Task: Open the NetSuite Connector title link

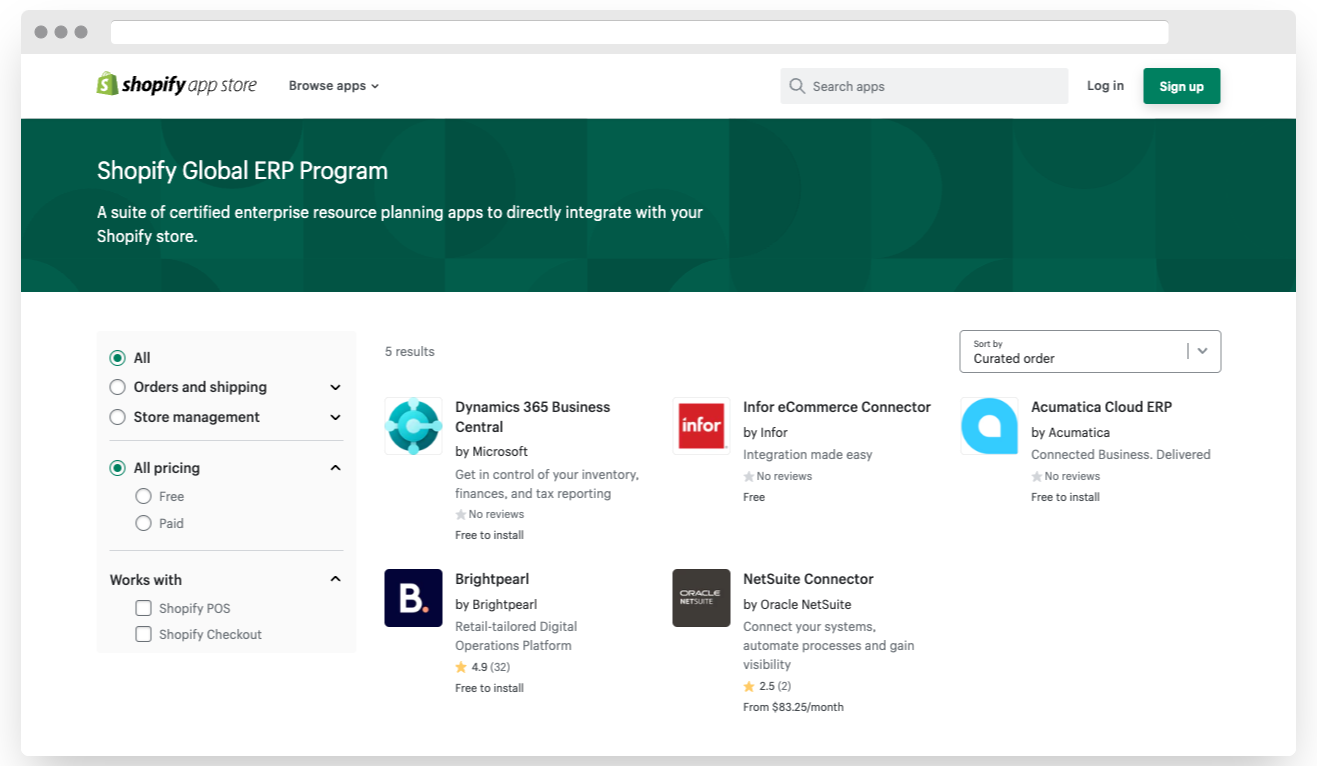Action: (808, 579)
